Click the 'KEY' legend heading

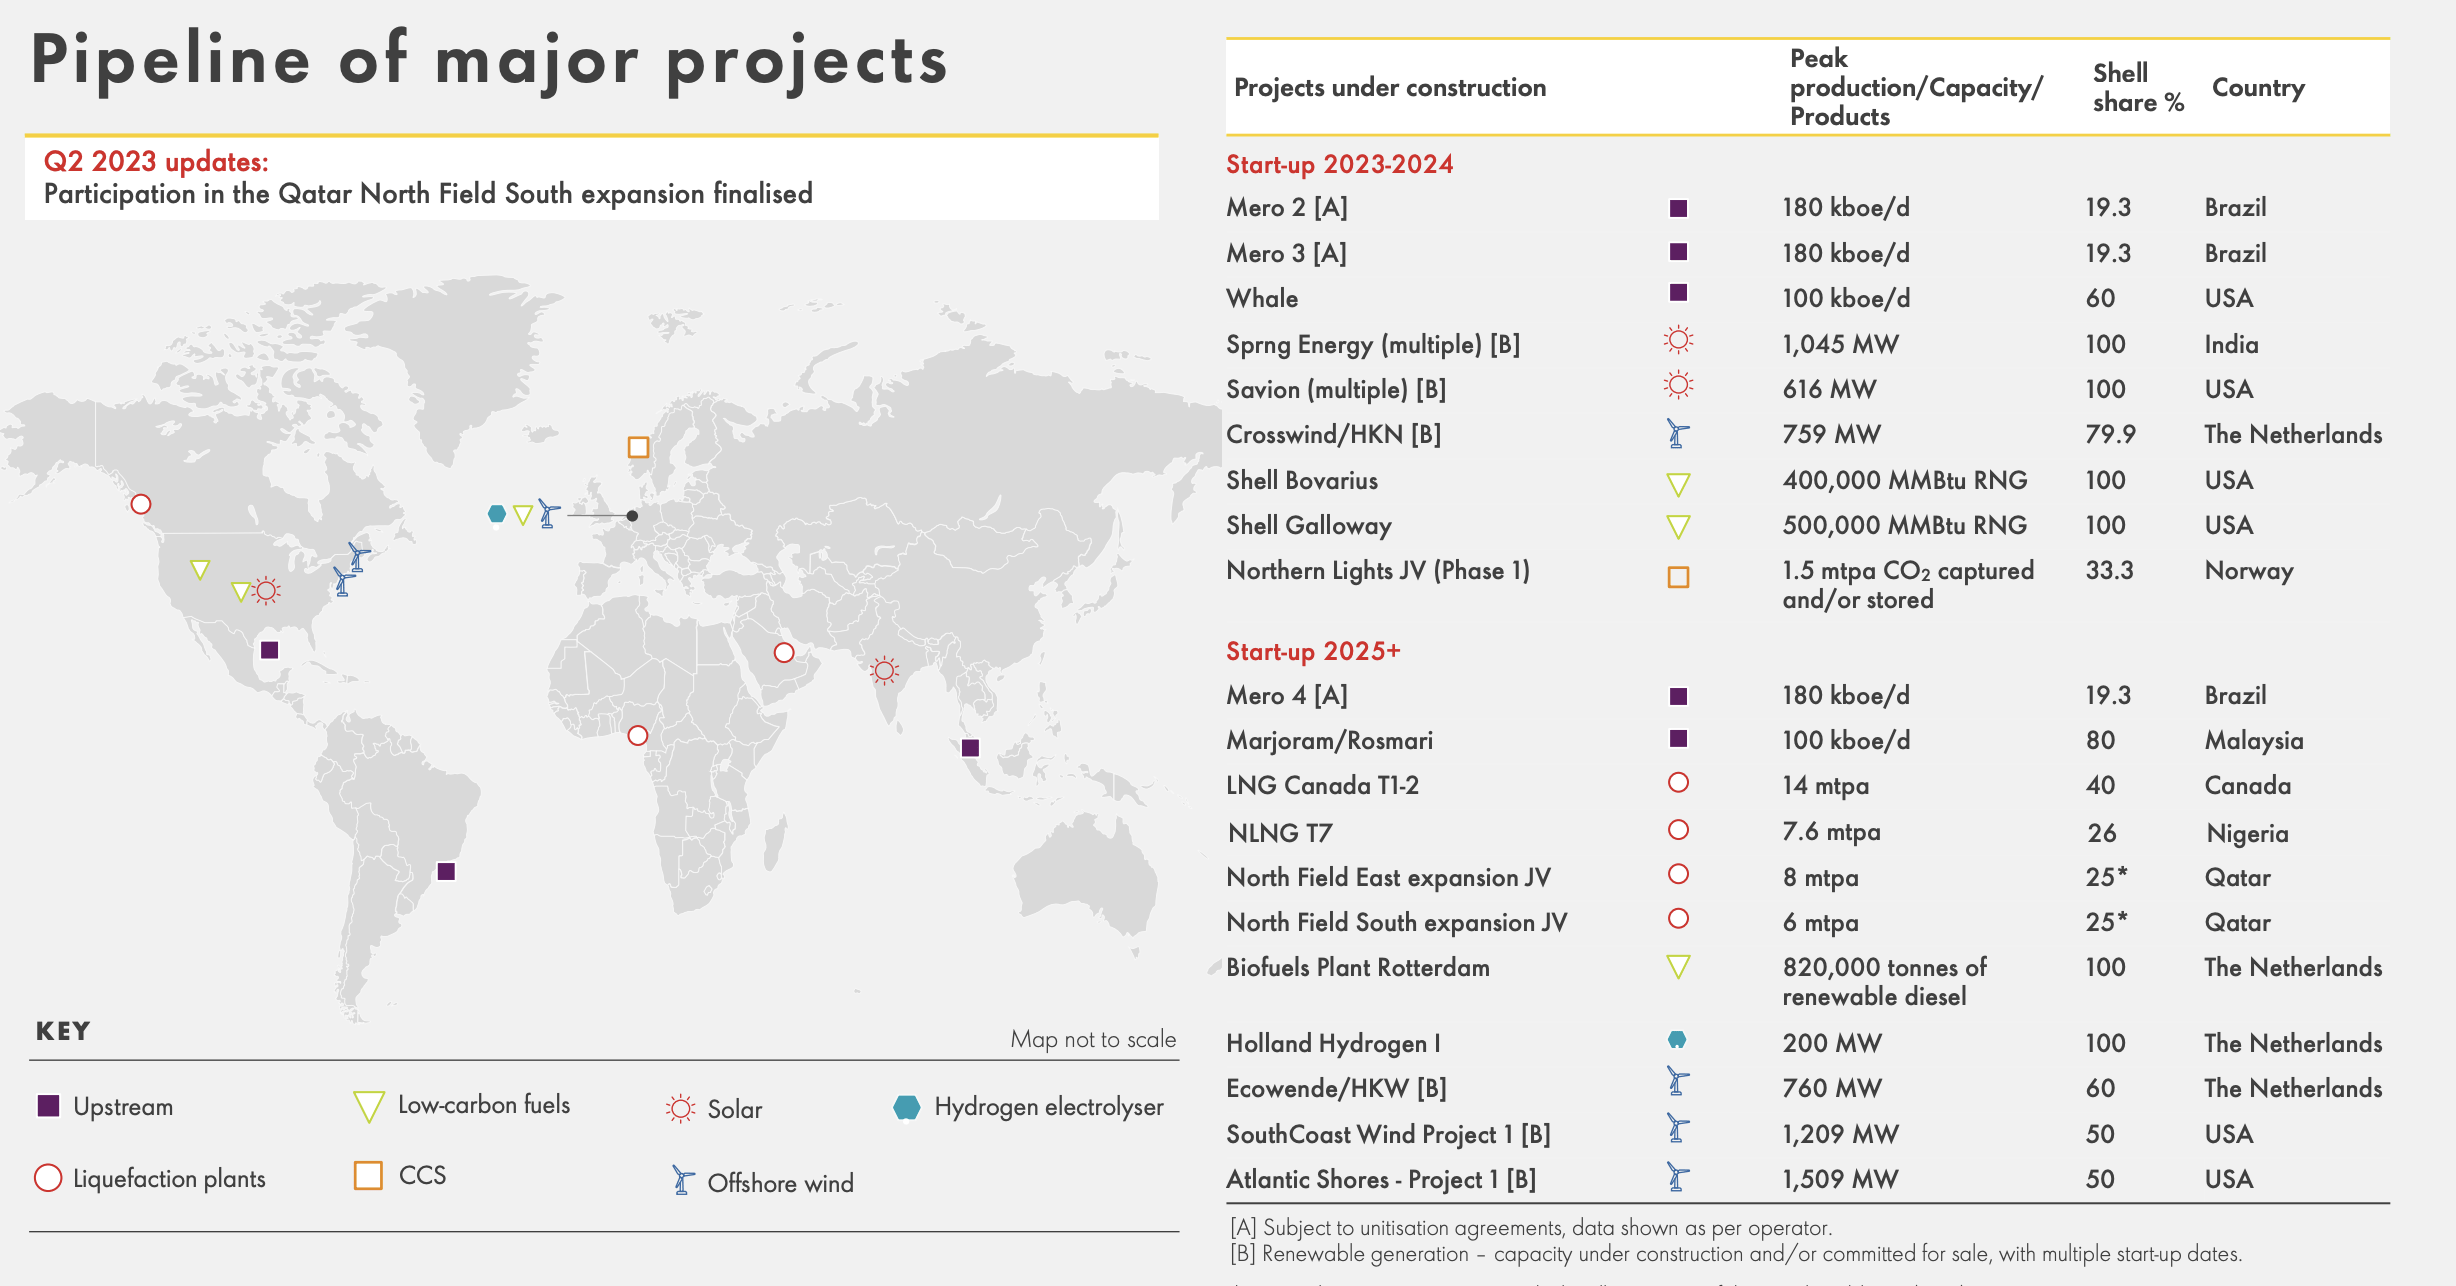click(x=63, y=1031)
